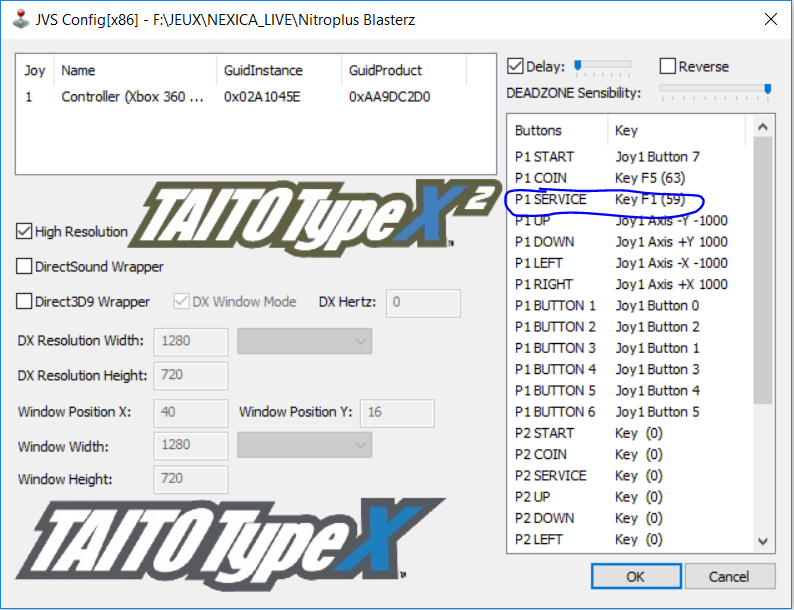Viewport: 794px width, 610px height.
Task: Click the Window Position X field
Action: [x=190, y=412]
